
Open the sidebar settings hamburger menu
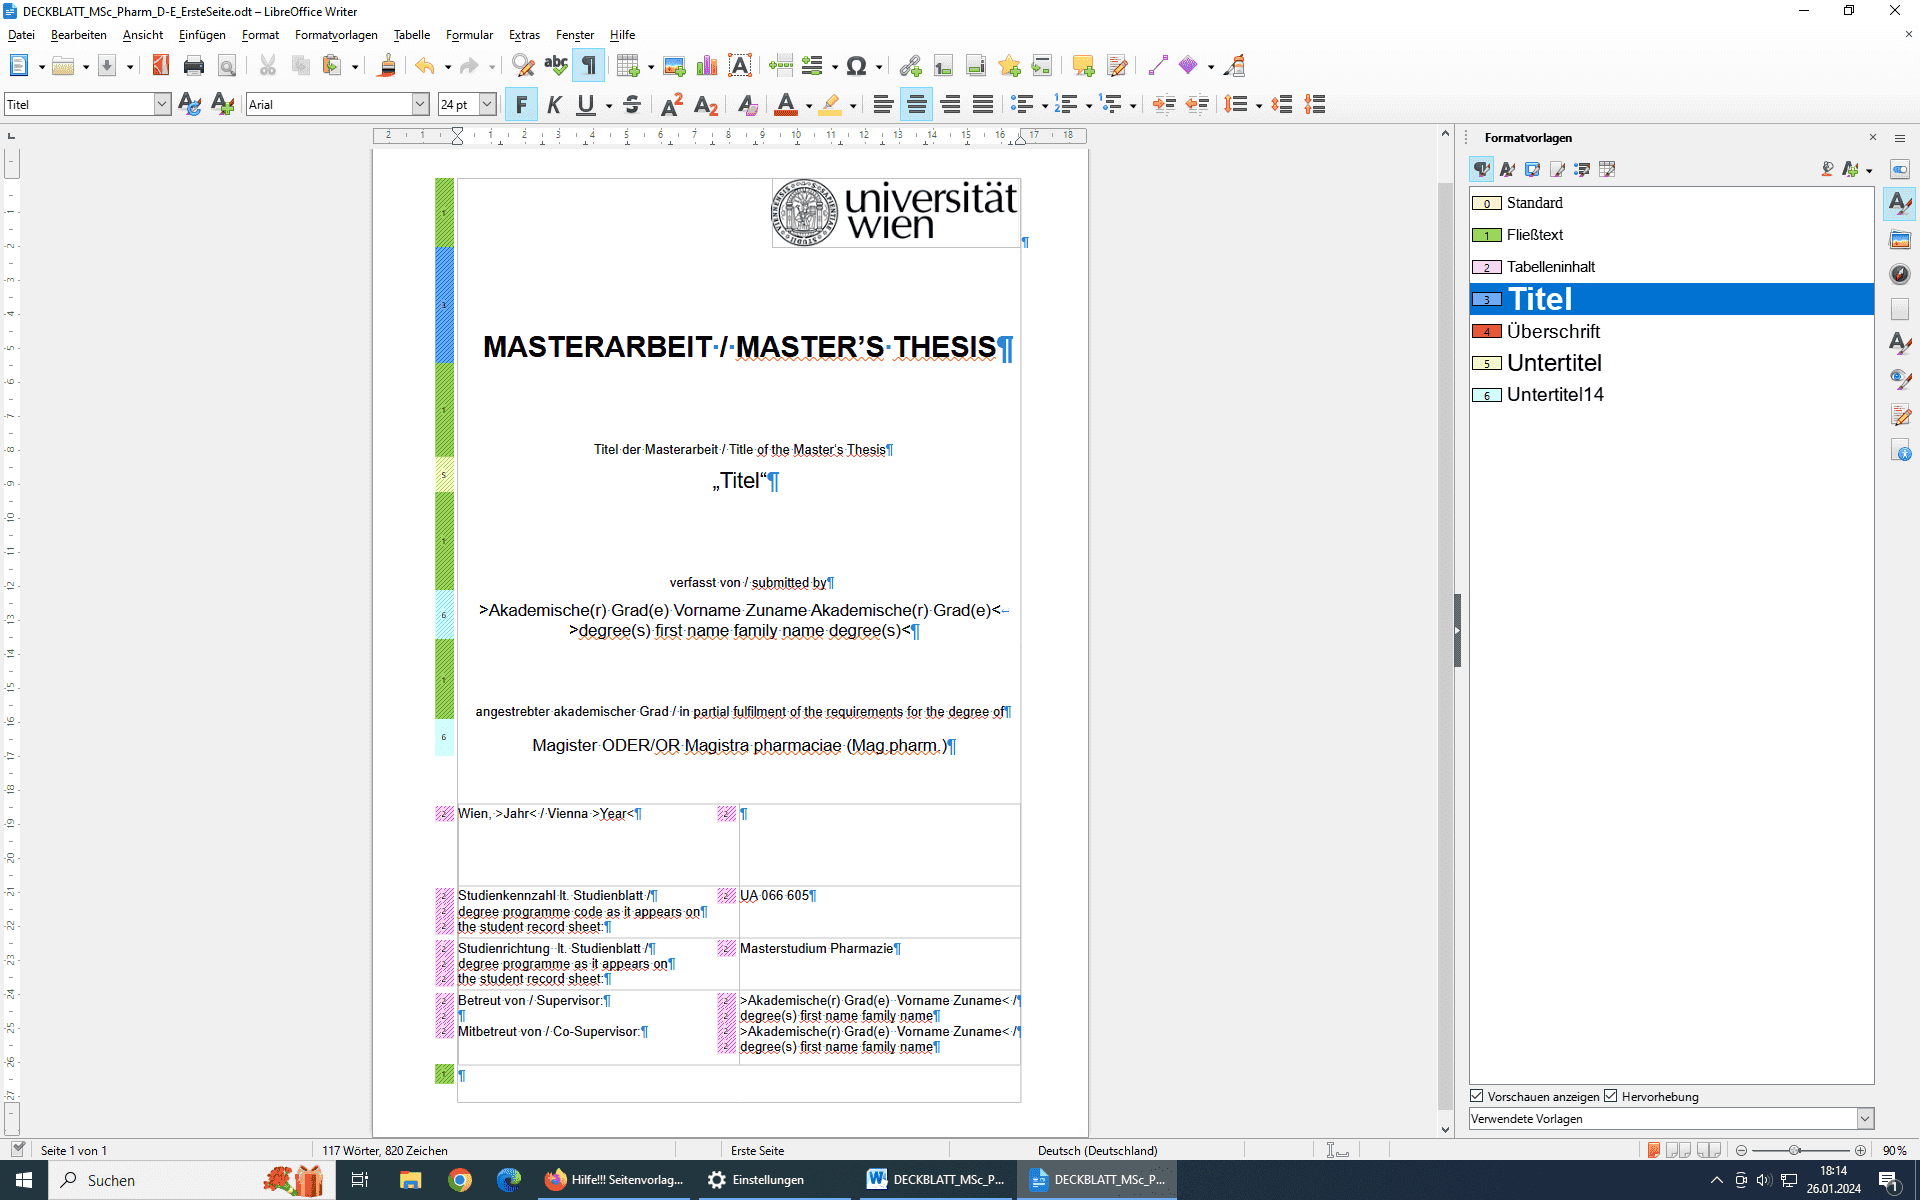coord(1900,138)
